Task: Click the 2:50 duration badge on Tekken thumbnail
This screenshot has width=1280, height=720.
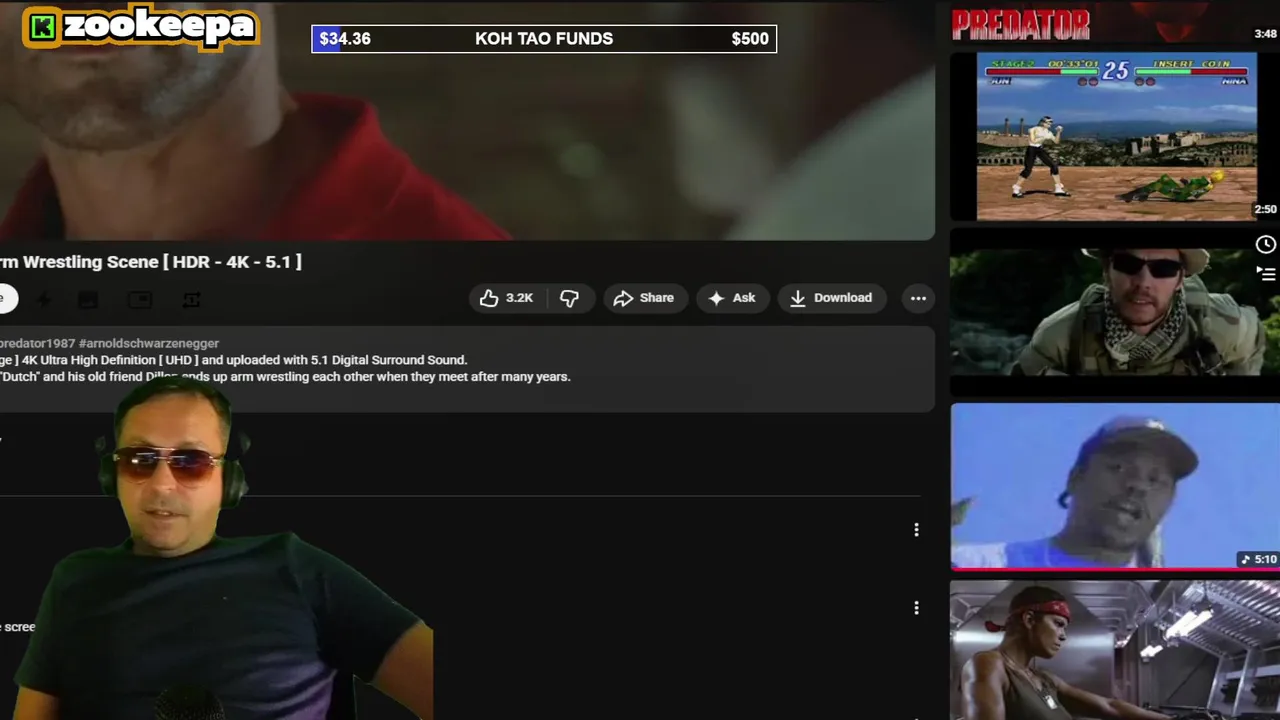Action: coord(1265,210)
